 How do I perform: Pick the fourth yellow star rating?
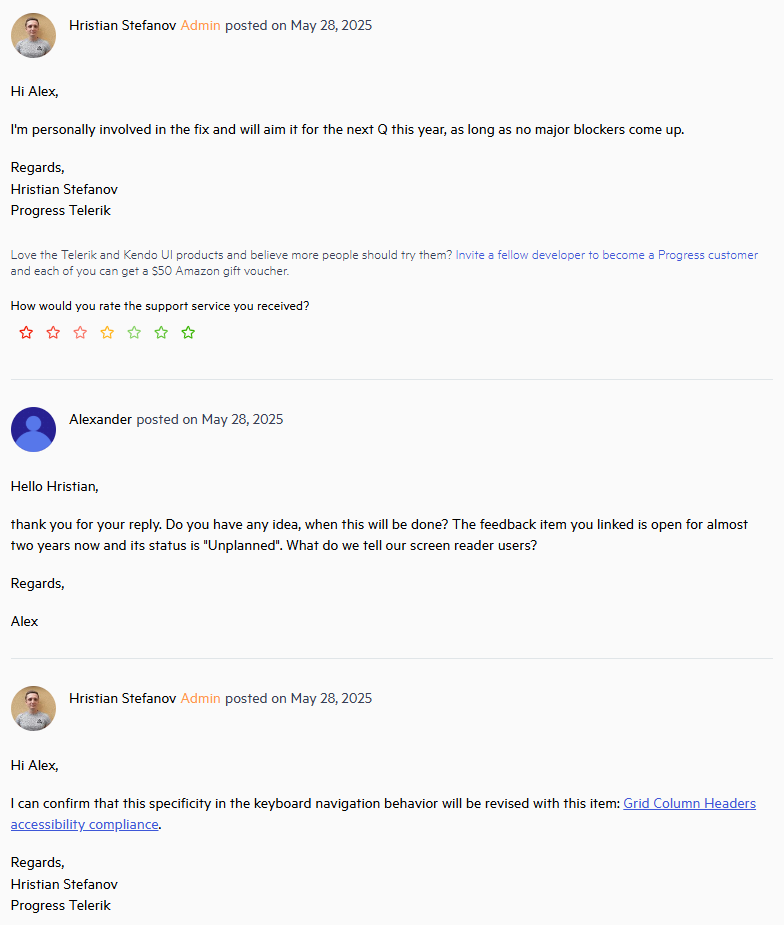[107, 333]
